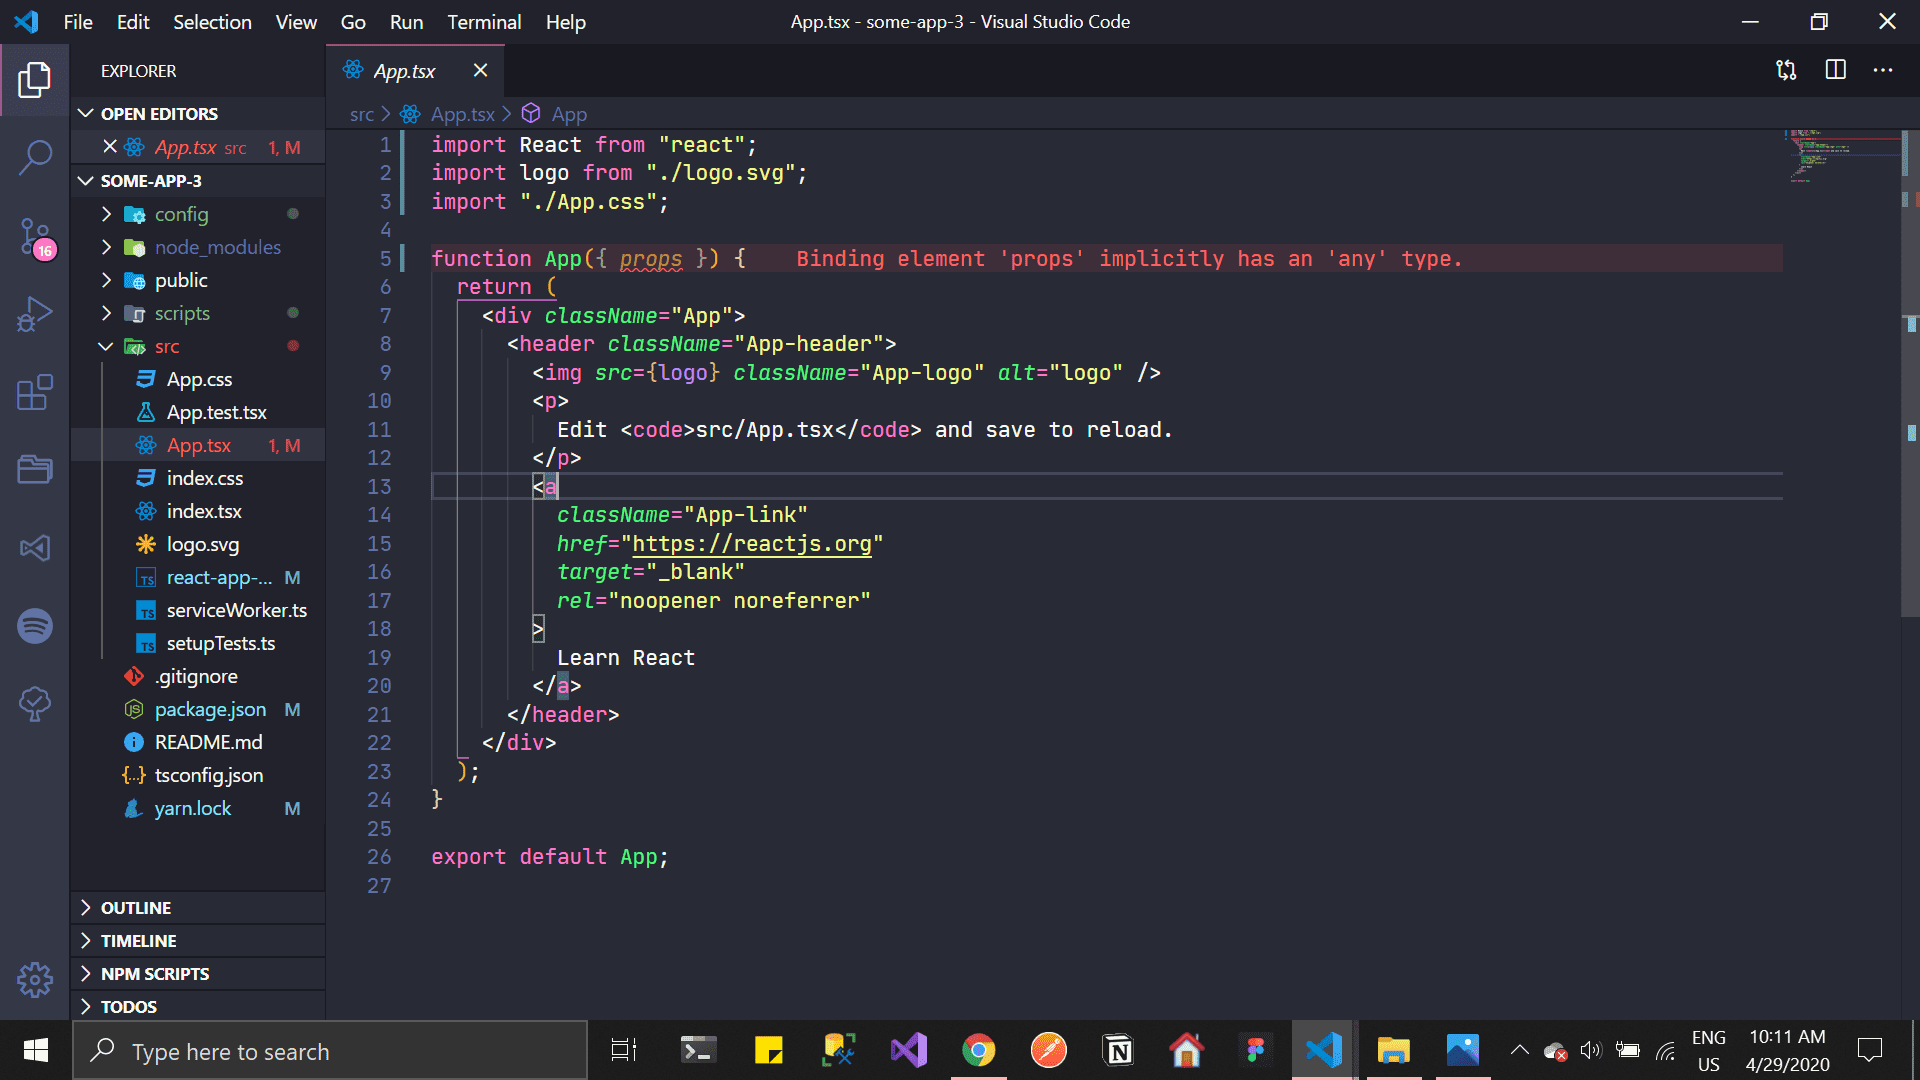Open the Manage gear settings icon
This screenshot has height=1080, width=1920.
click(x=35, y=979)
